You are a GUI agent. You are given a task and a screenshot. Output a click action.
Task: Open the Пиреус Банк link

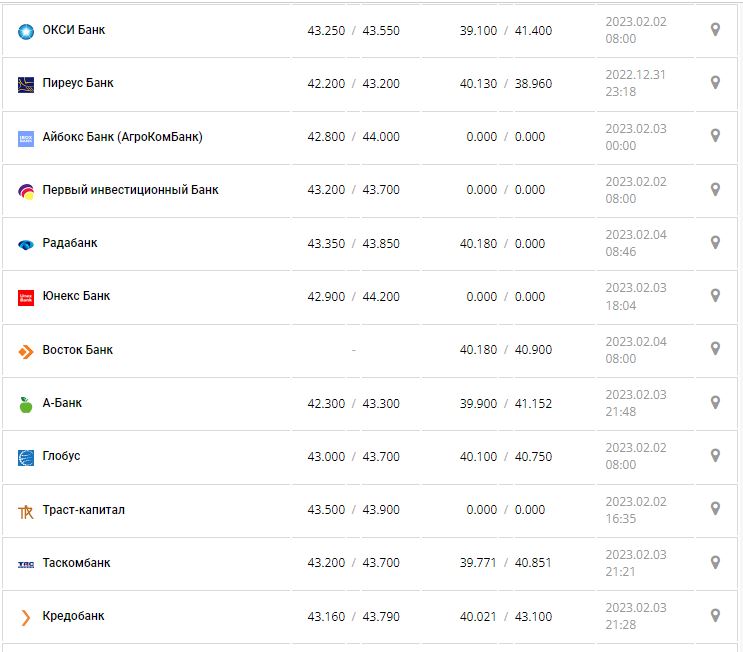pyautogui.click(x=78, y=84)
